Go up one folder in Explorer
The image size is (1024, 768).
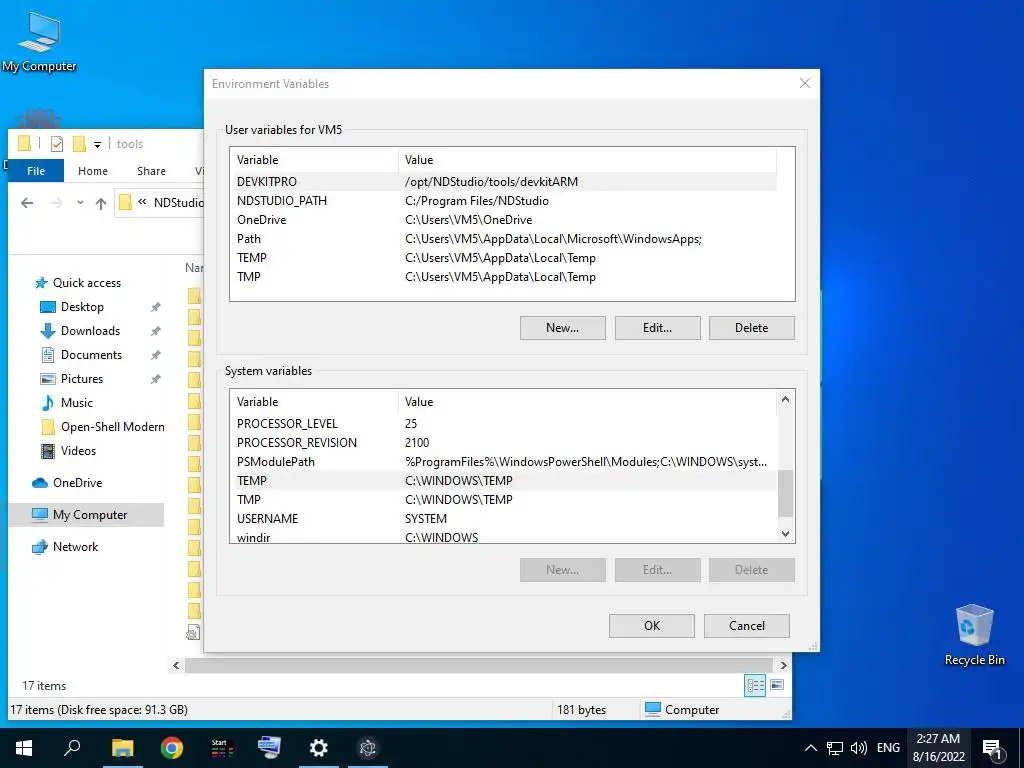[x=101, y=203]
